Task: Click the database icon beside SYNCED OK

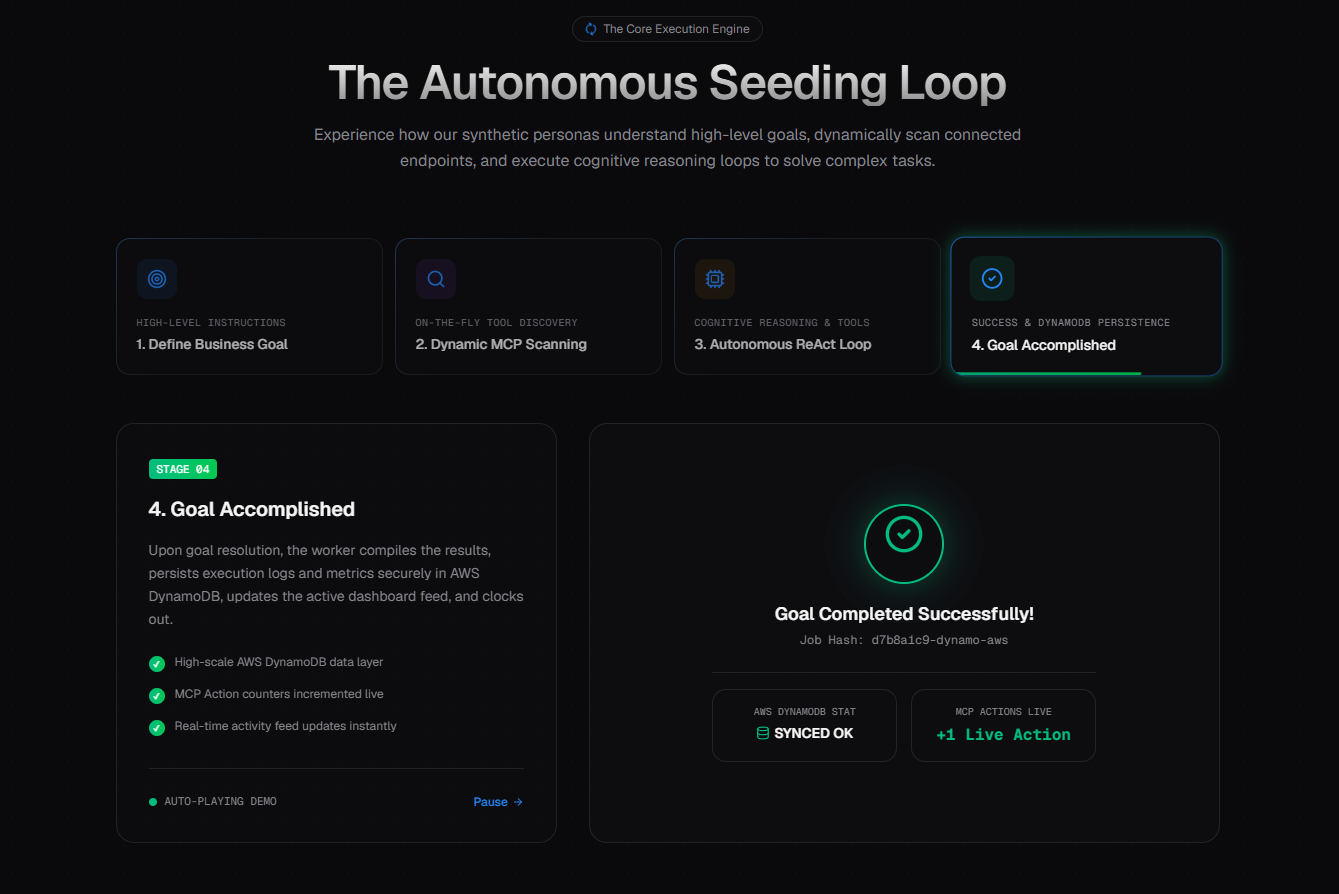Action: coord(763,733)
